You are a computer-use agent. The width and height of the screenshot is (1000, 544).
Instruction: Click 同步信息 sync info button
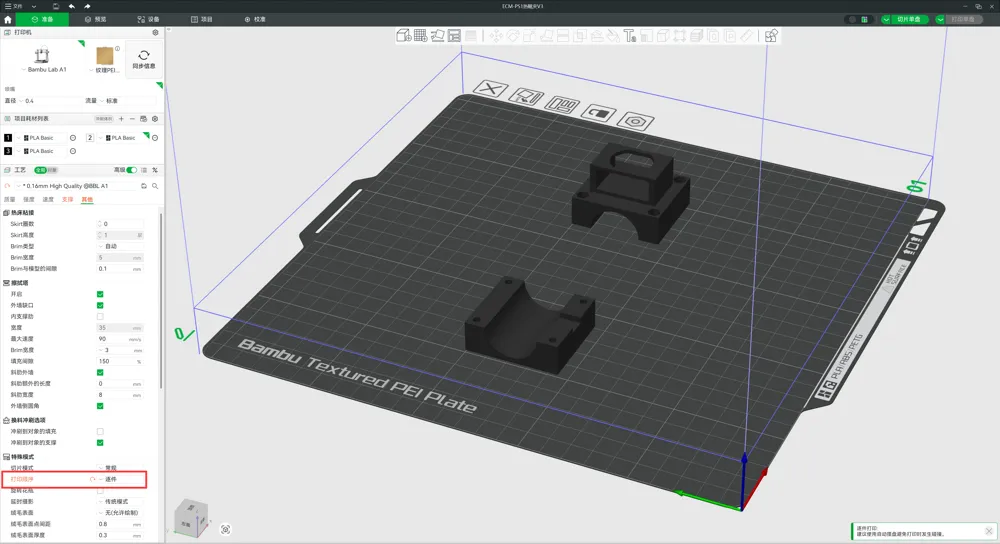(143, 59)
